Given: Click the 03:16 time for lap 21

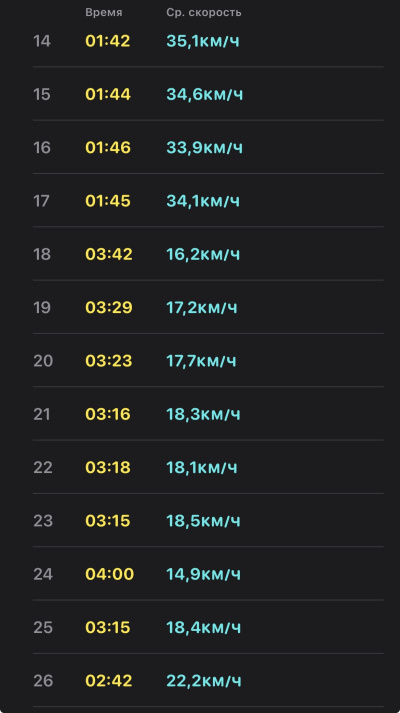Looking at the screenshot, I should (108, 414).
